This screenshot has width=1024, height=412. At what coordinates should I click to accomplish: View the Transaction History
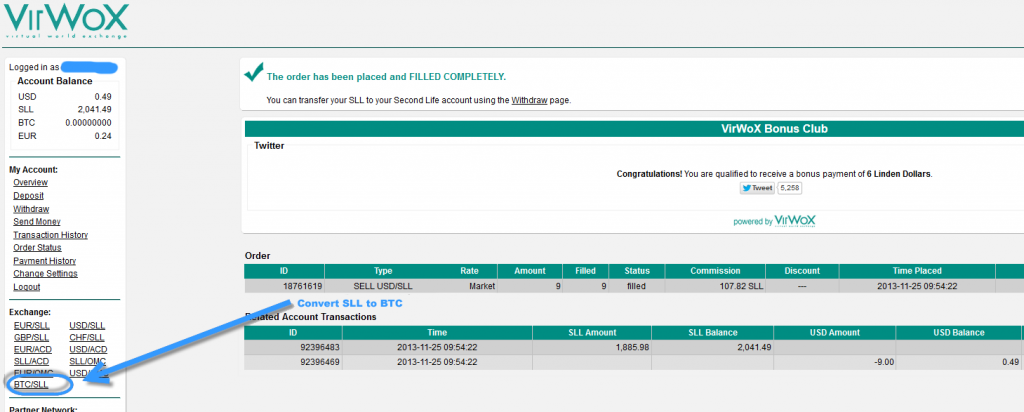[x=50, y=234]
